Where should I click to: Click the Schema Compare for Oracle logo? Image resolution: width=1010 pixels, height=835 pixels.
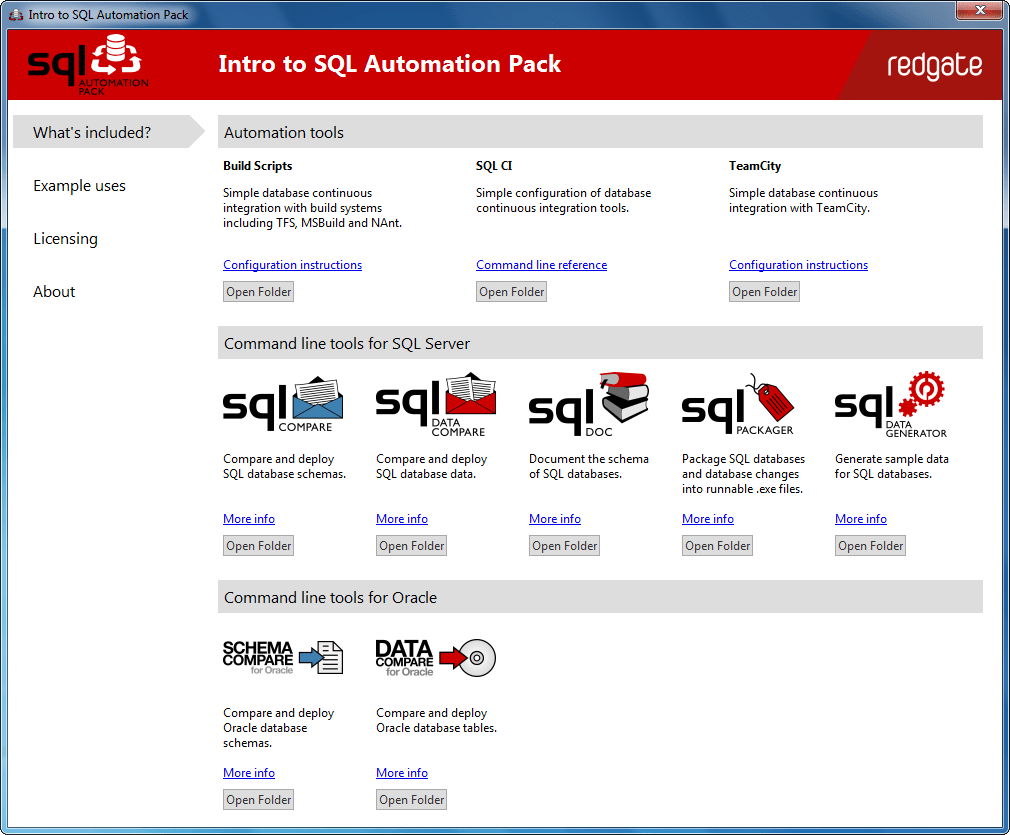pos(283,657)
